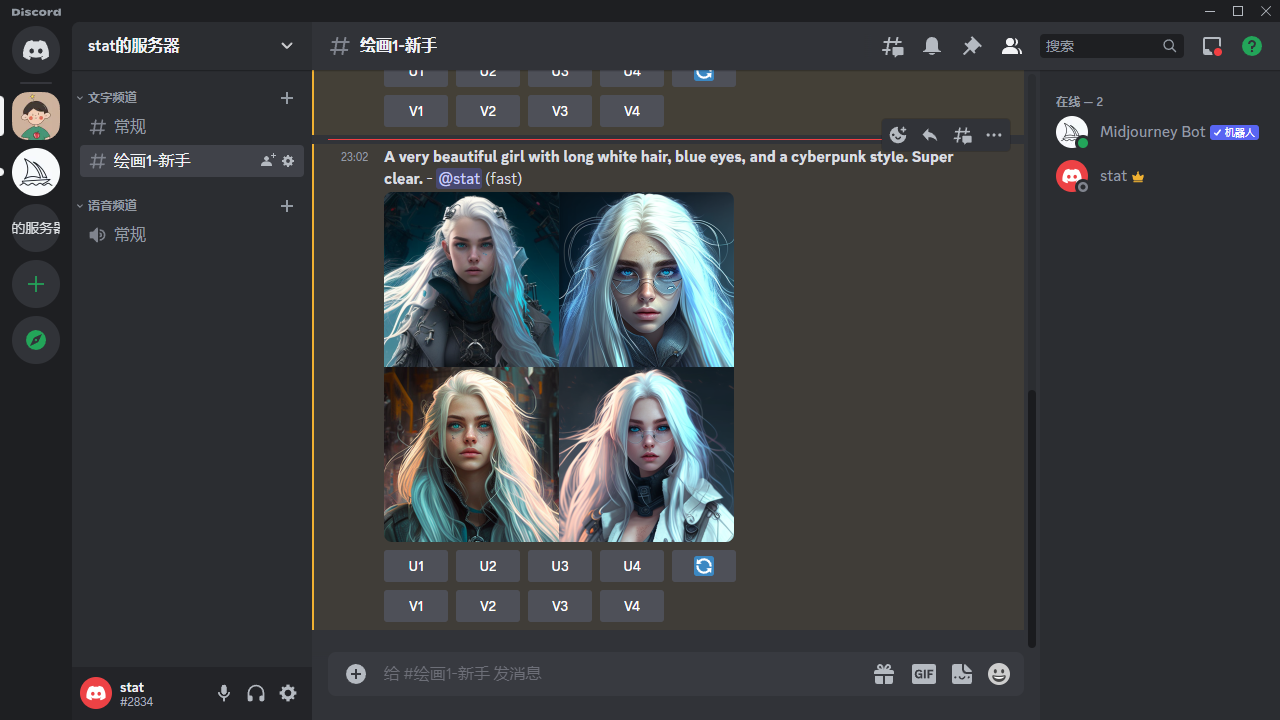The width and height of the screenshot is (1280, 720).
Task: Collapse 文字频道 category
Action: [107, 97]
